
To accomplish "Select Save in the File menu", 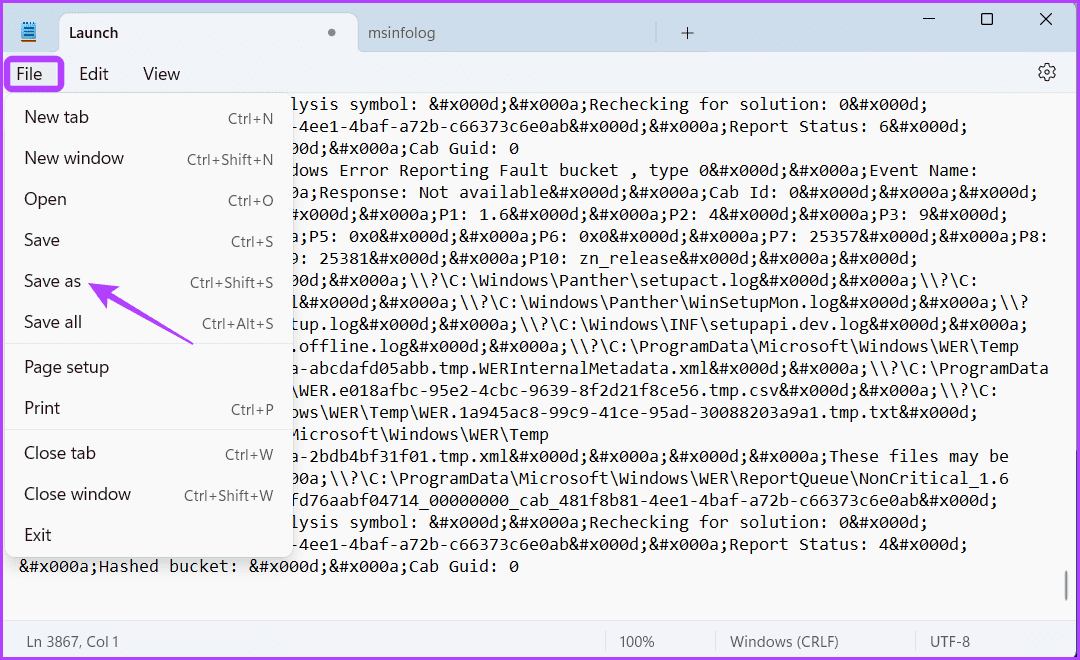I will point(148,240).
